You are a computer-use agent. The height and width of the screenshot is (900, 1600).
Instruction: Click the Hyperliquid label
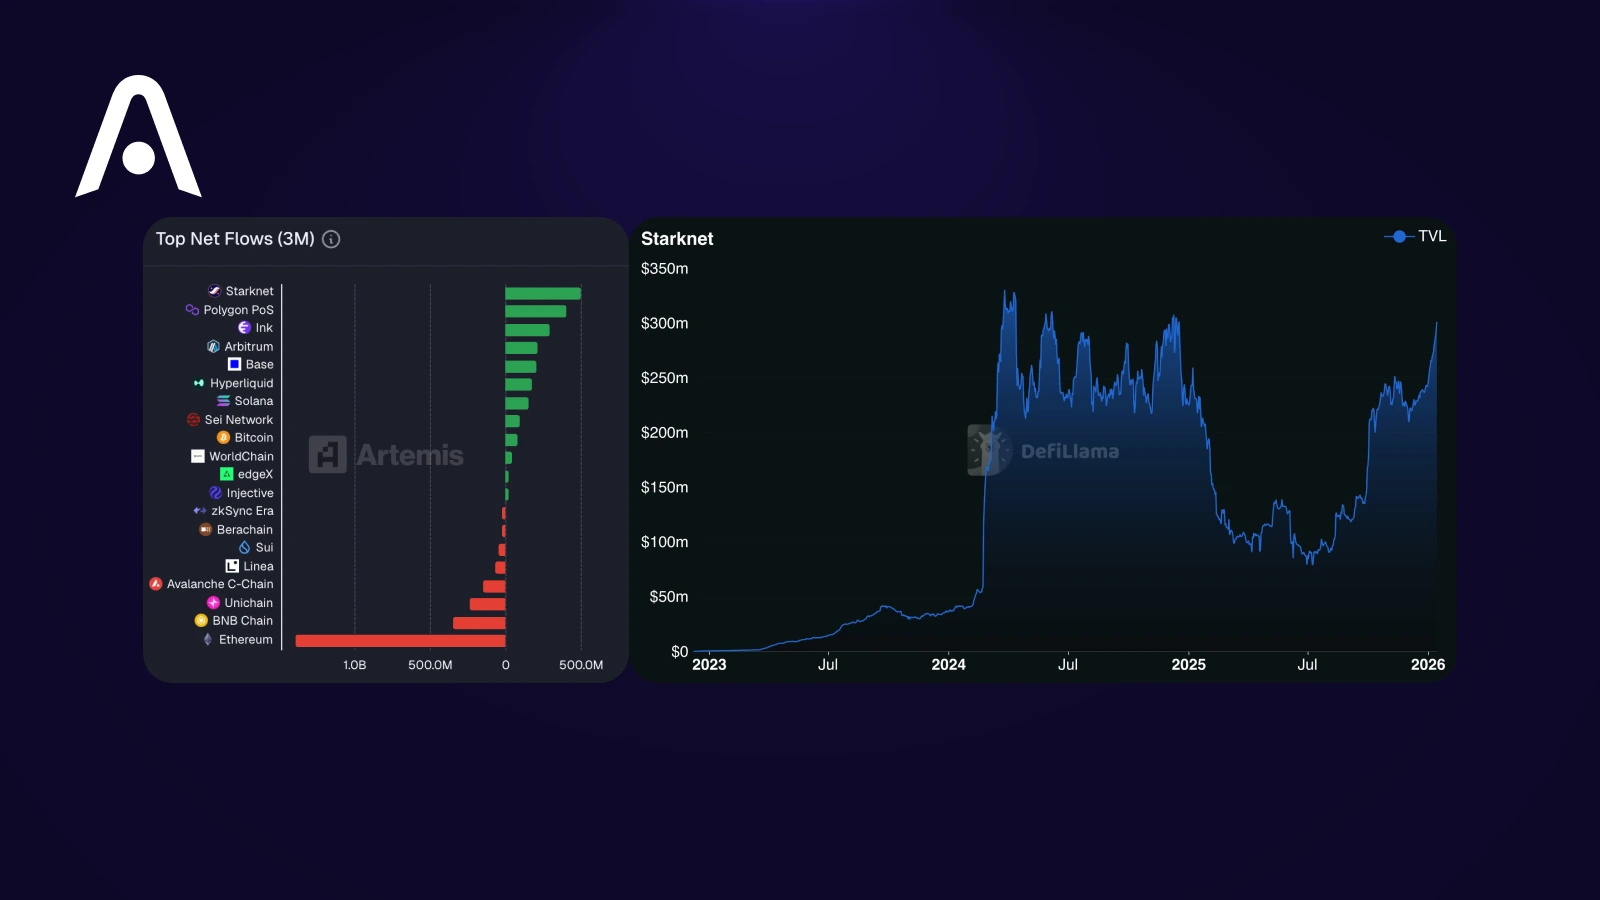click(241, 383)
